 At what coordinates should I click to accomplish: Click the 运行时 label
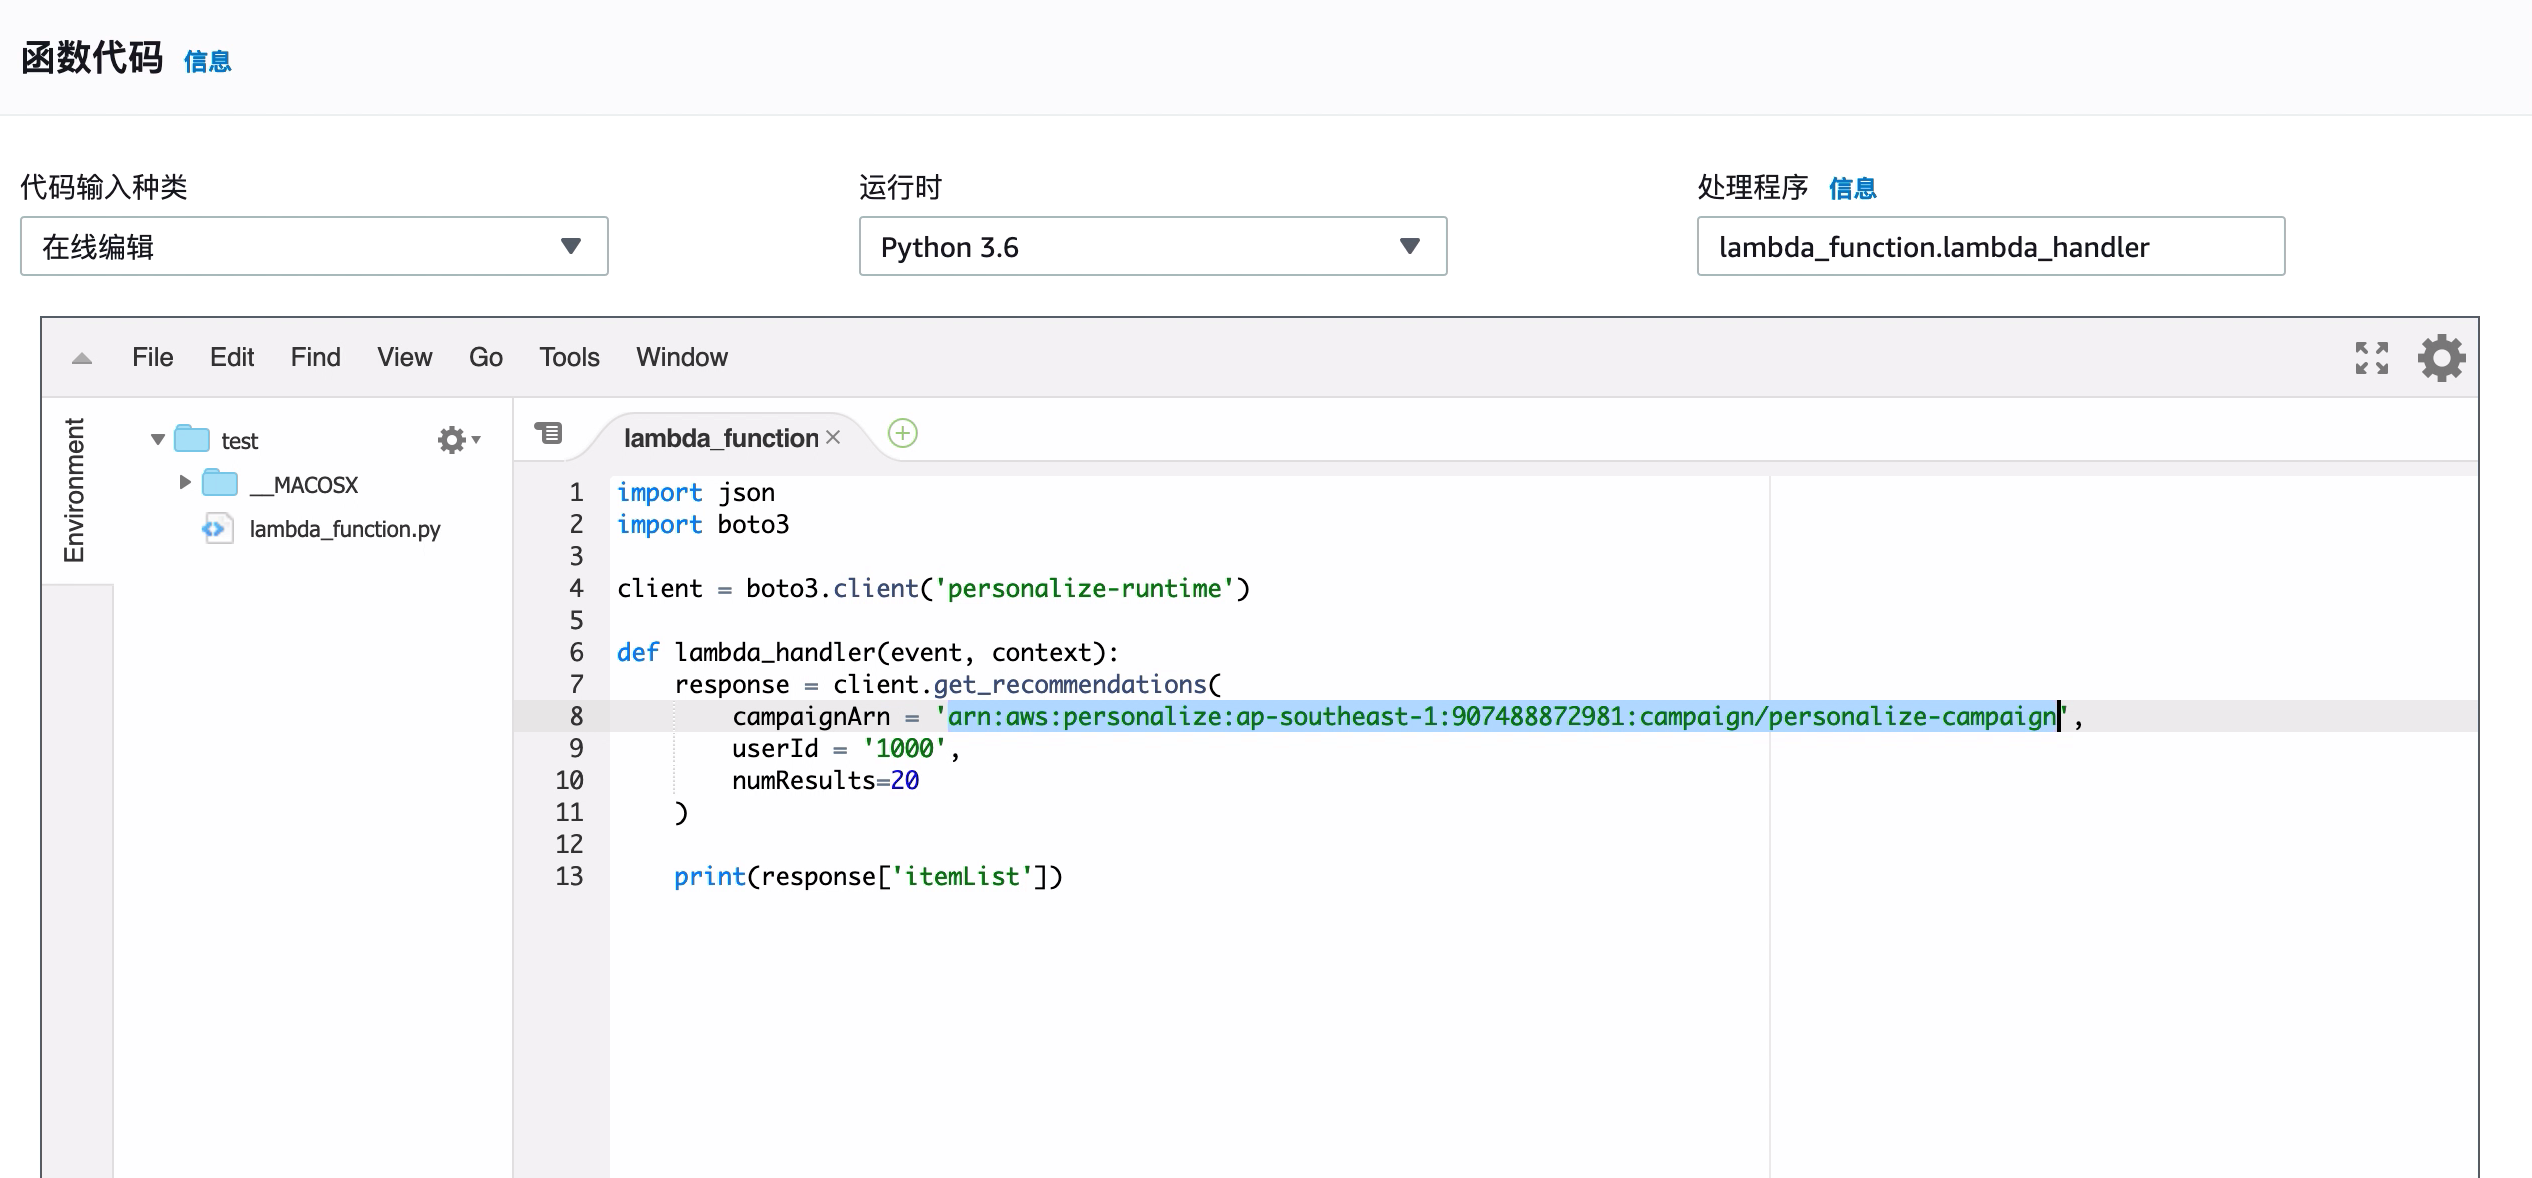pyautogui.click(x=900, y=187)
